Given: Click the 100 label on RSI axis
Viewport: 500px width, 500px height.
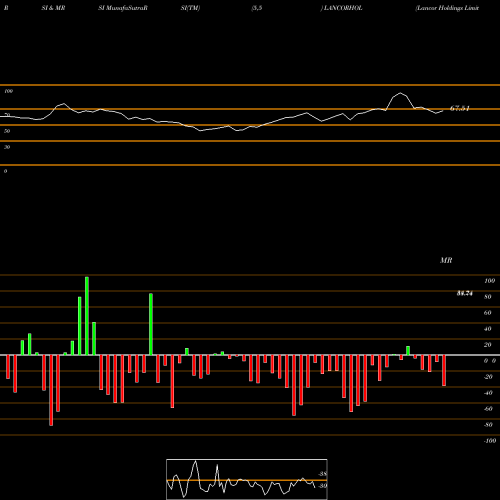Looking at the screenshot, I should coord(8,91).
